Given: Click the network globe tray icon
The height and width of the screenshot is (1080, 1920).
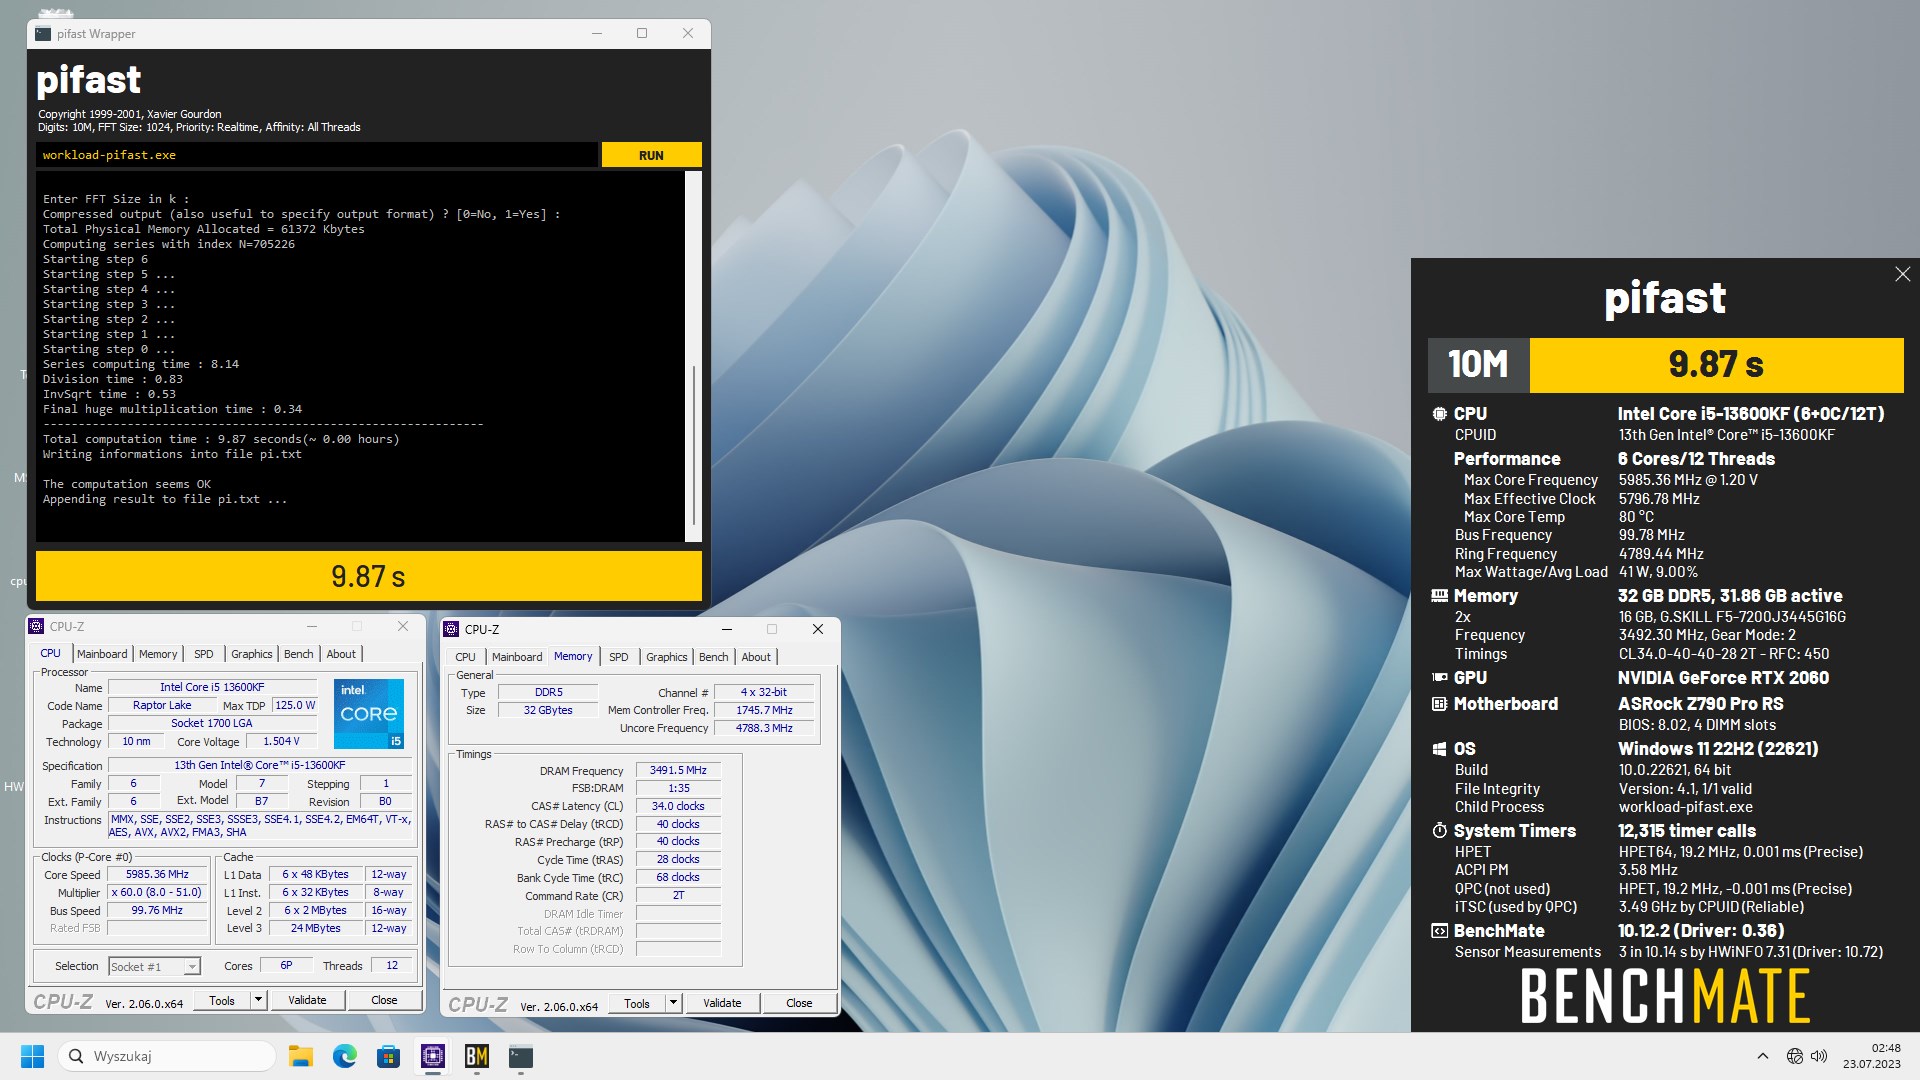Looking at the screenshot, I should [x=1795, y=1056].
